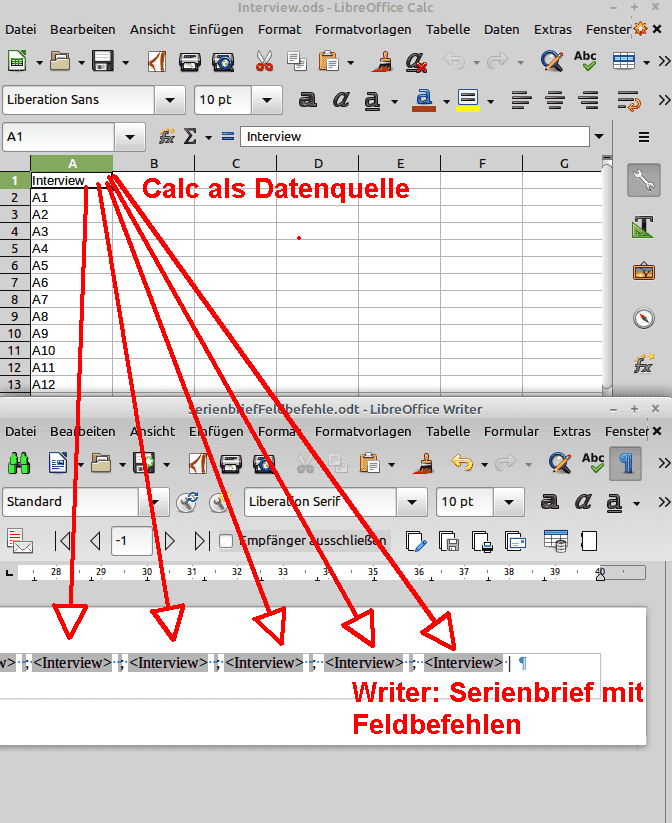Click the scissors cut icon in Calc
Screen dimensions: 672x823
[x=264, y=61]
